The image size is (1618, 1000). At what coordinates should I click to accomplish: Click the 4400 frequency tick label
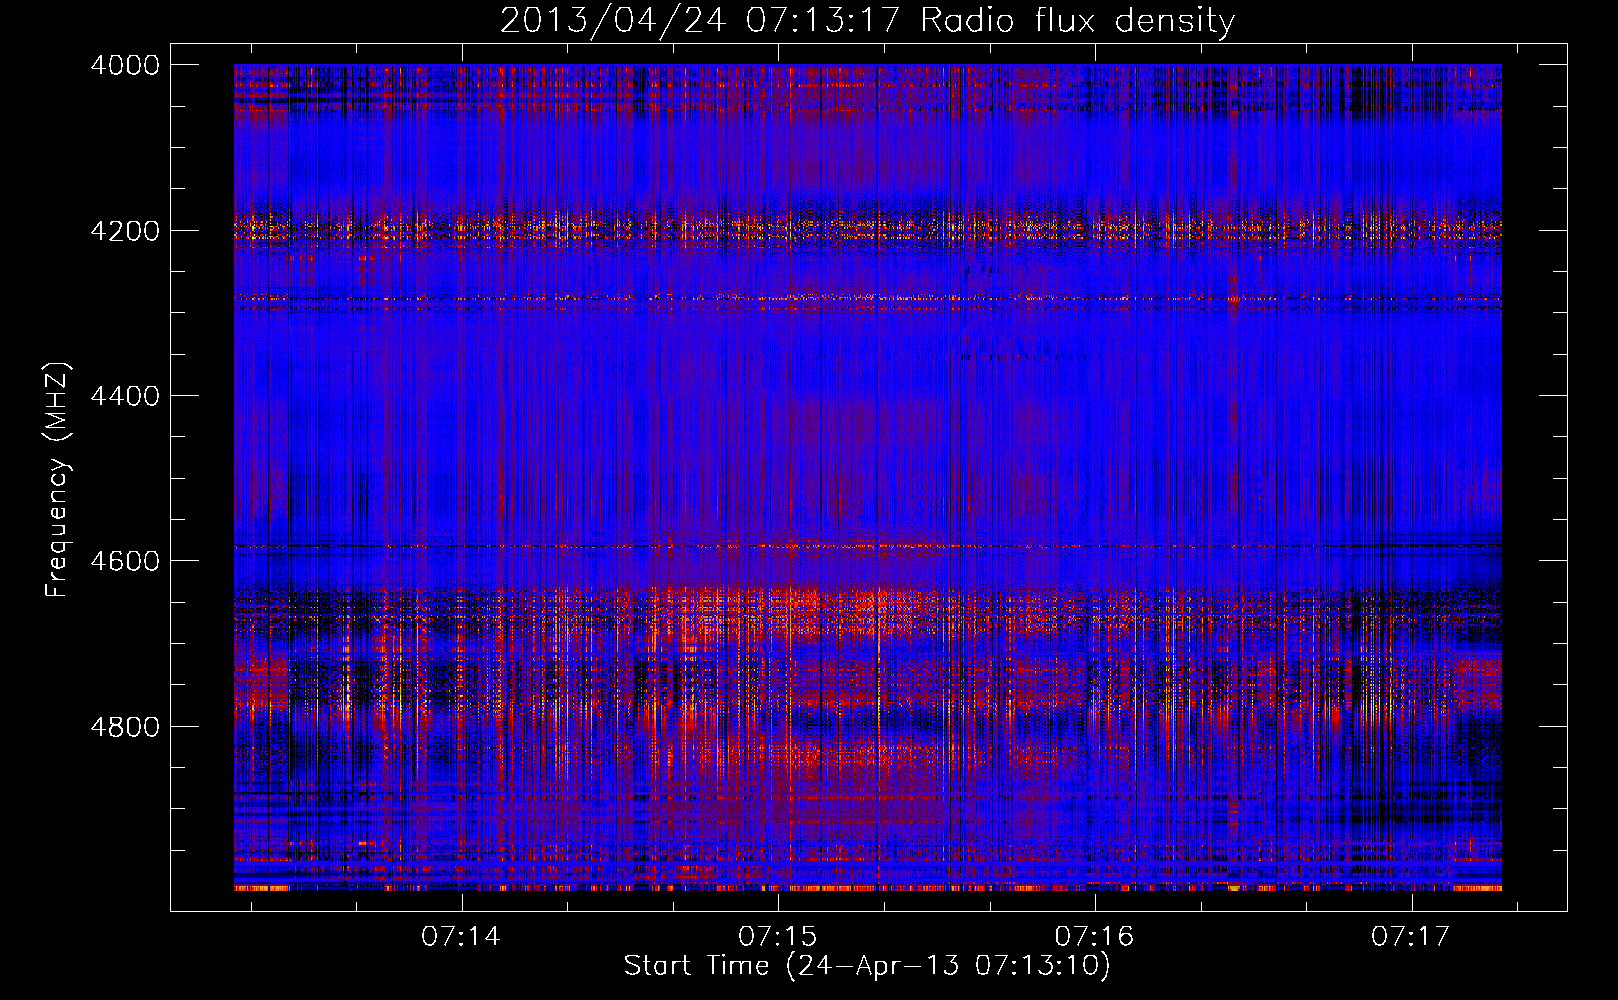point(125,396)
